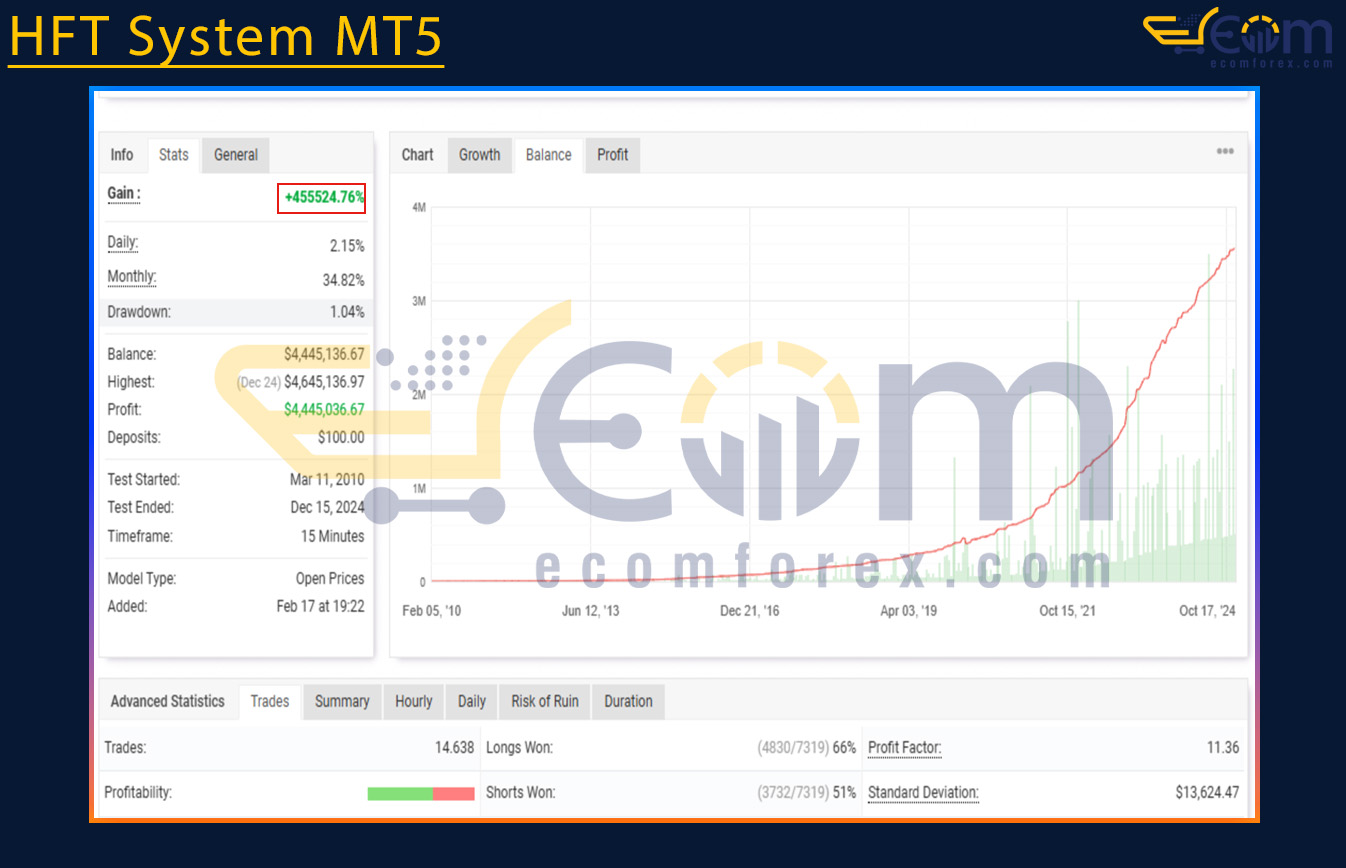Click the Profit value $4,445,036.67
Viewport: 1346px width, 868px height.
(x=324, y=410)
